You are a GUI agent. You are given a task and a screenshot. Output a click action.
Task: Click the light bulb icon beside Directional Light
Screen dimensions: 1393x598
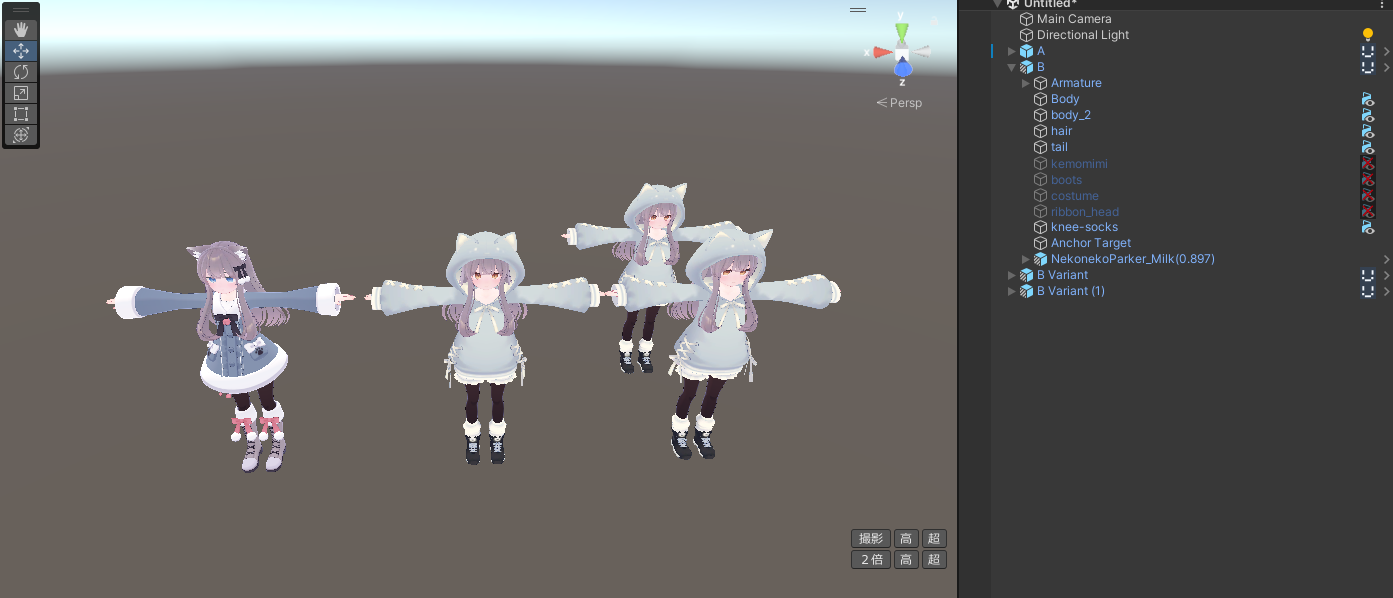[1368, 35]
